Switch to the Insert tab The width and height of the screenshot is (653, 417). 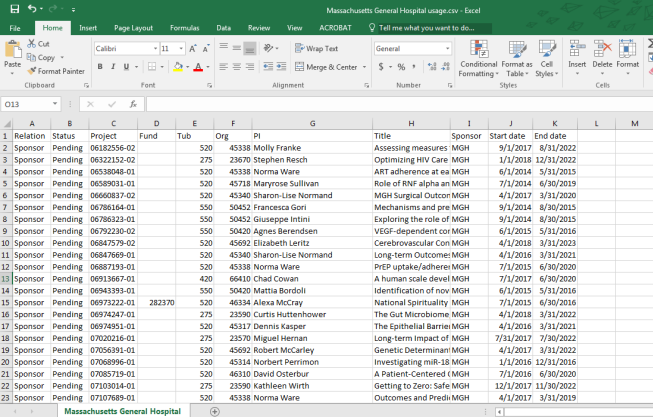88,28
